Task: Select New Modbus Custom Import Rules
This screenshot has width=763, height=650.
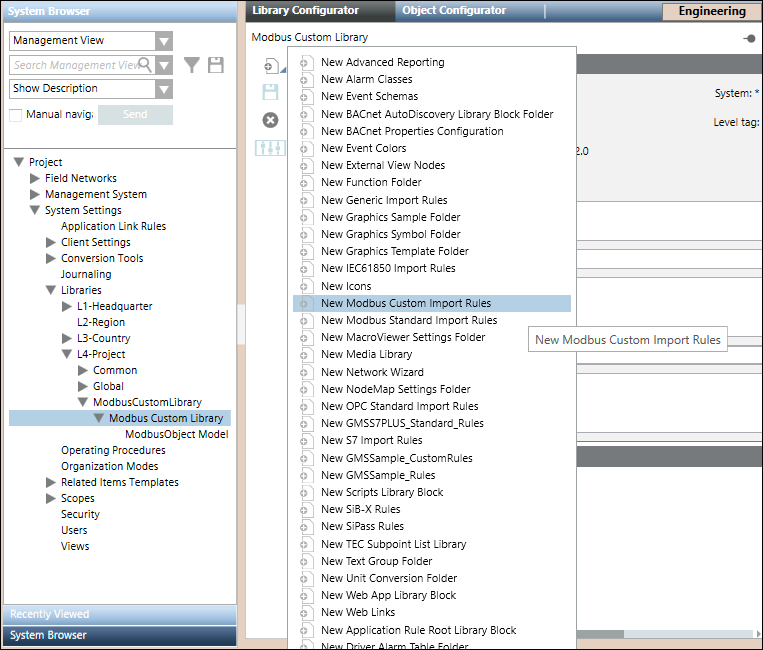Action: (405, 303)
